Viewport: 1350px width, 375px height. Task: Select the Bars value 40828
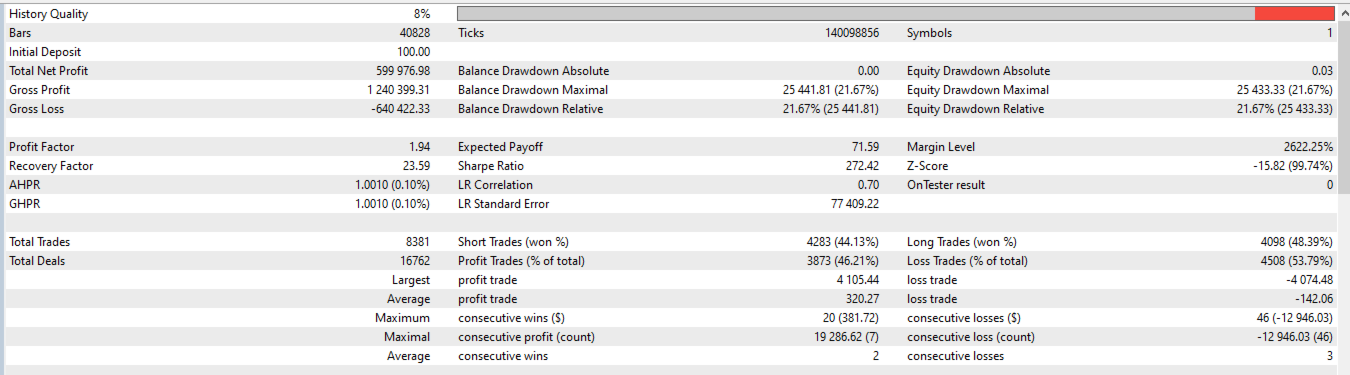[x=414, y=33]
